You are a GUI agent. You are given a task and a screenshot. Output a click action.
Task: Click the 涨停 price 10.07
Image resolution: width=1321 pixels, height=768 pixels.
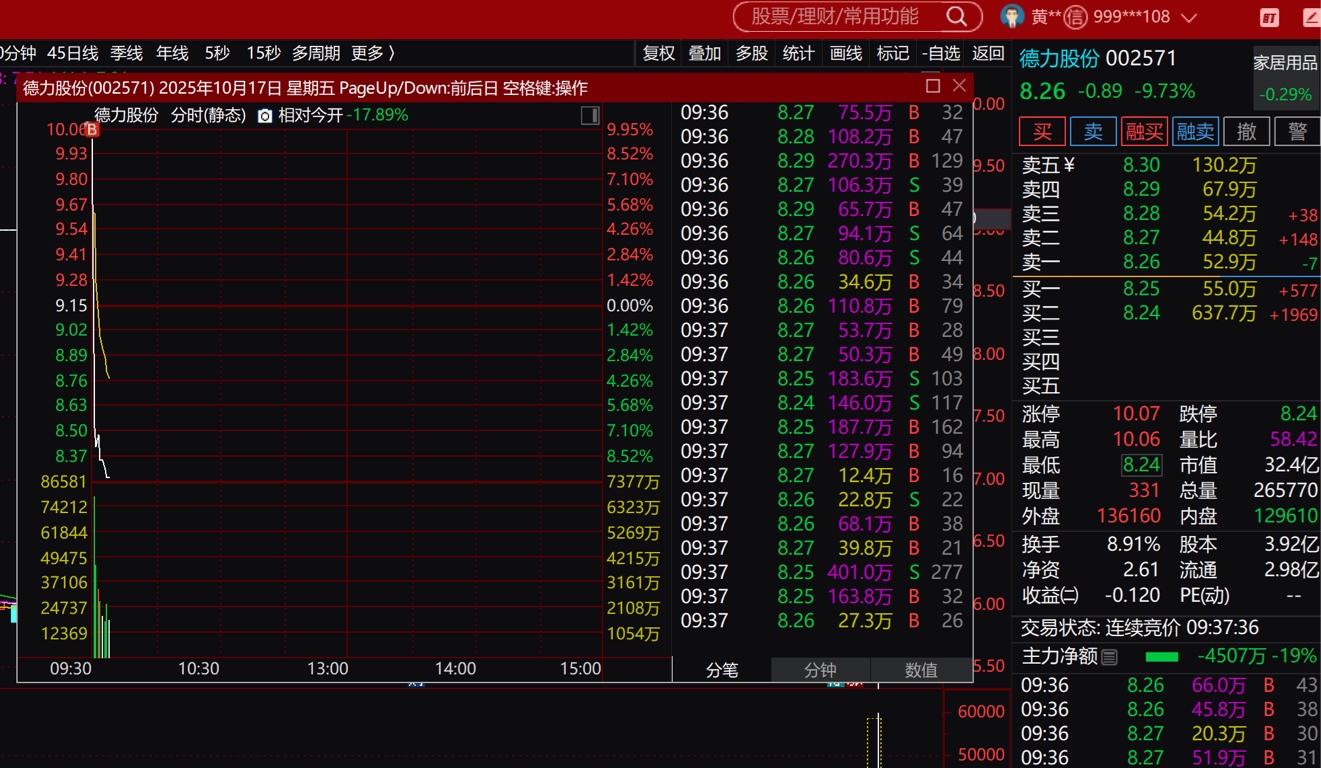tap(1137, 414)
